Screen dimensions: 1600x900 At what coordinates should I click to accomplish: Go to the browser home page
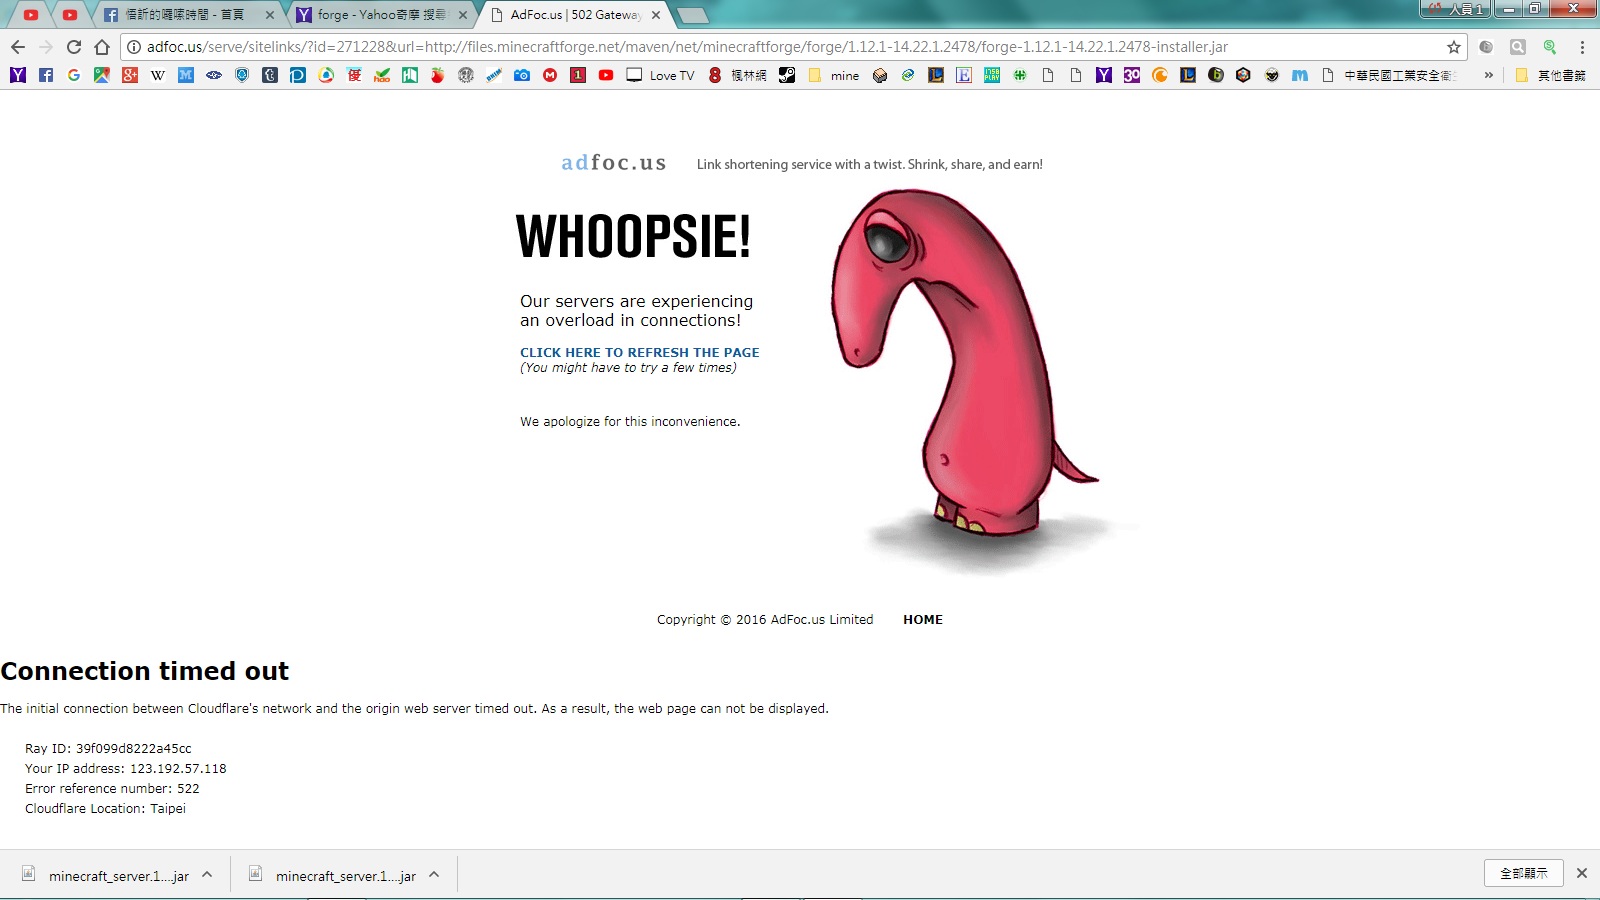pyautogui.click(x=102, y=47)
